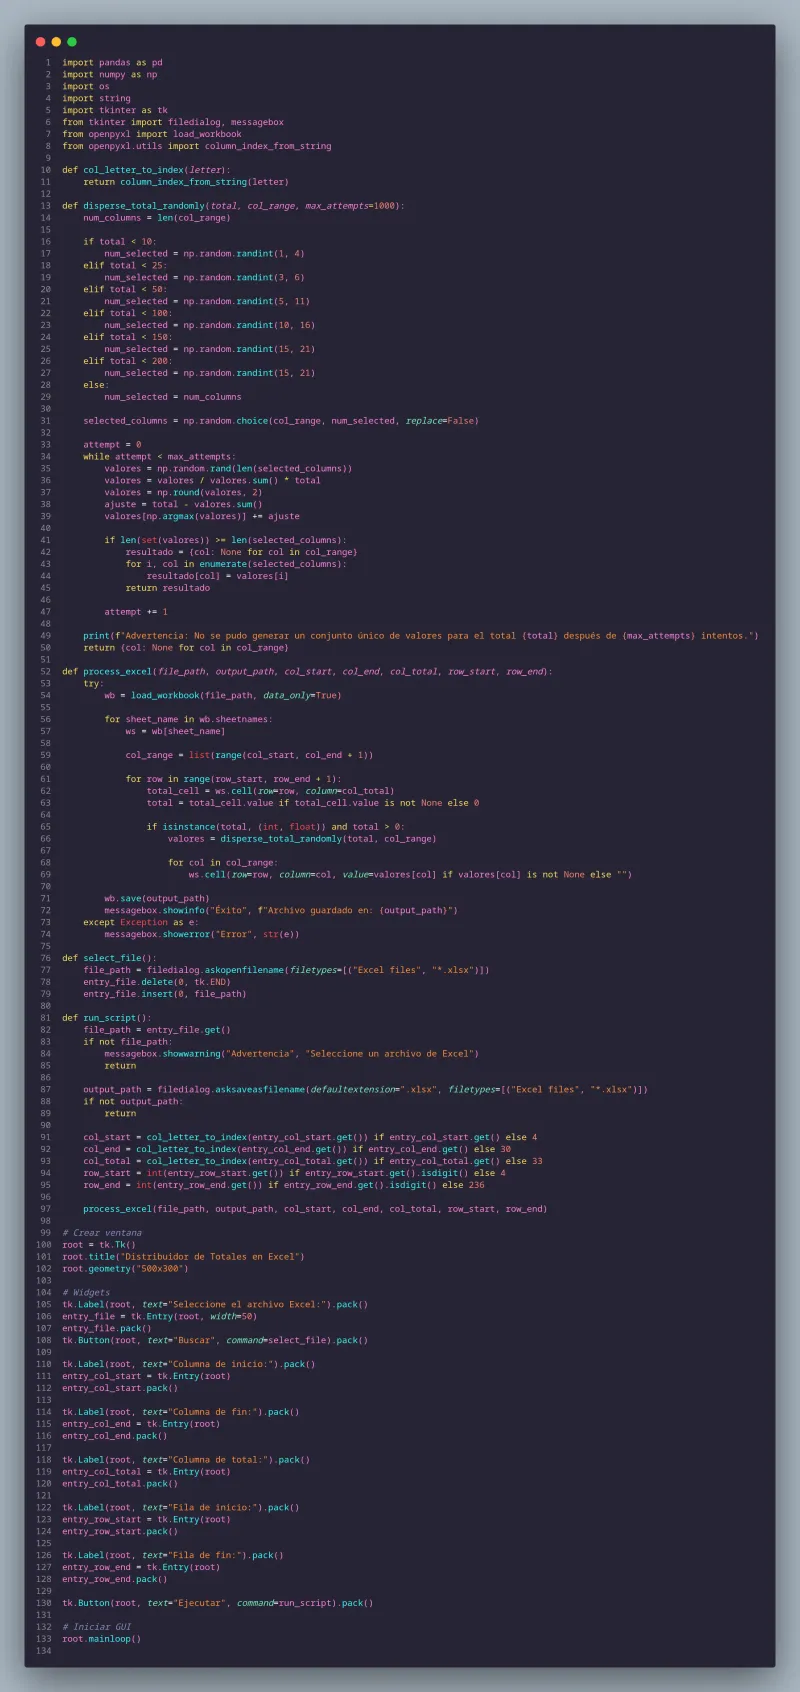The height and width of the screenshot is (1692, 800).
Task: Click 'root.geometry("500x300")' line
Action: click(x=125, y=1269)
